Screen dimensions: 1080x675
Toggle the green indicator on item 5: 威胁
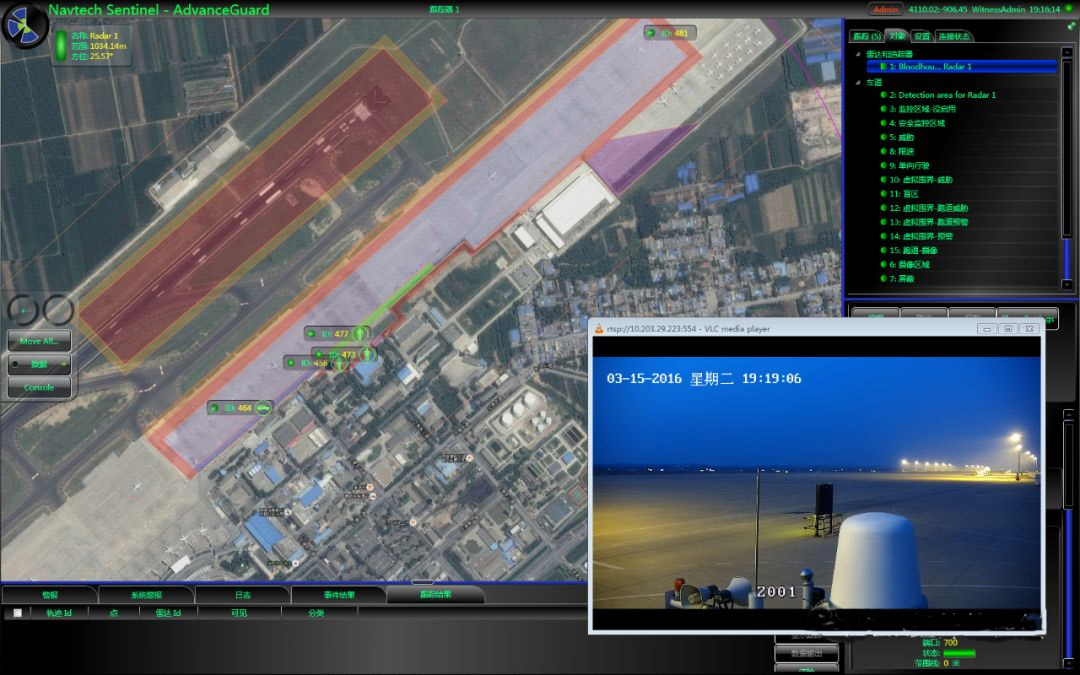click(x=884, y=136)
